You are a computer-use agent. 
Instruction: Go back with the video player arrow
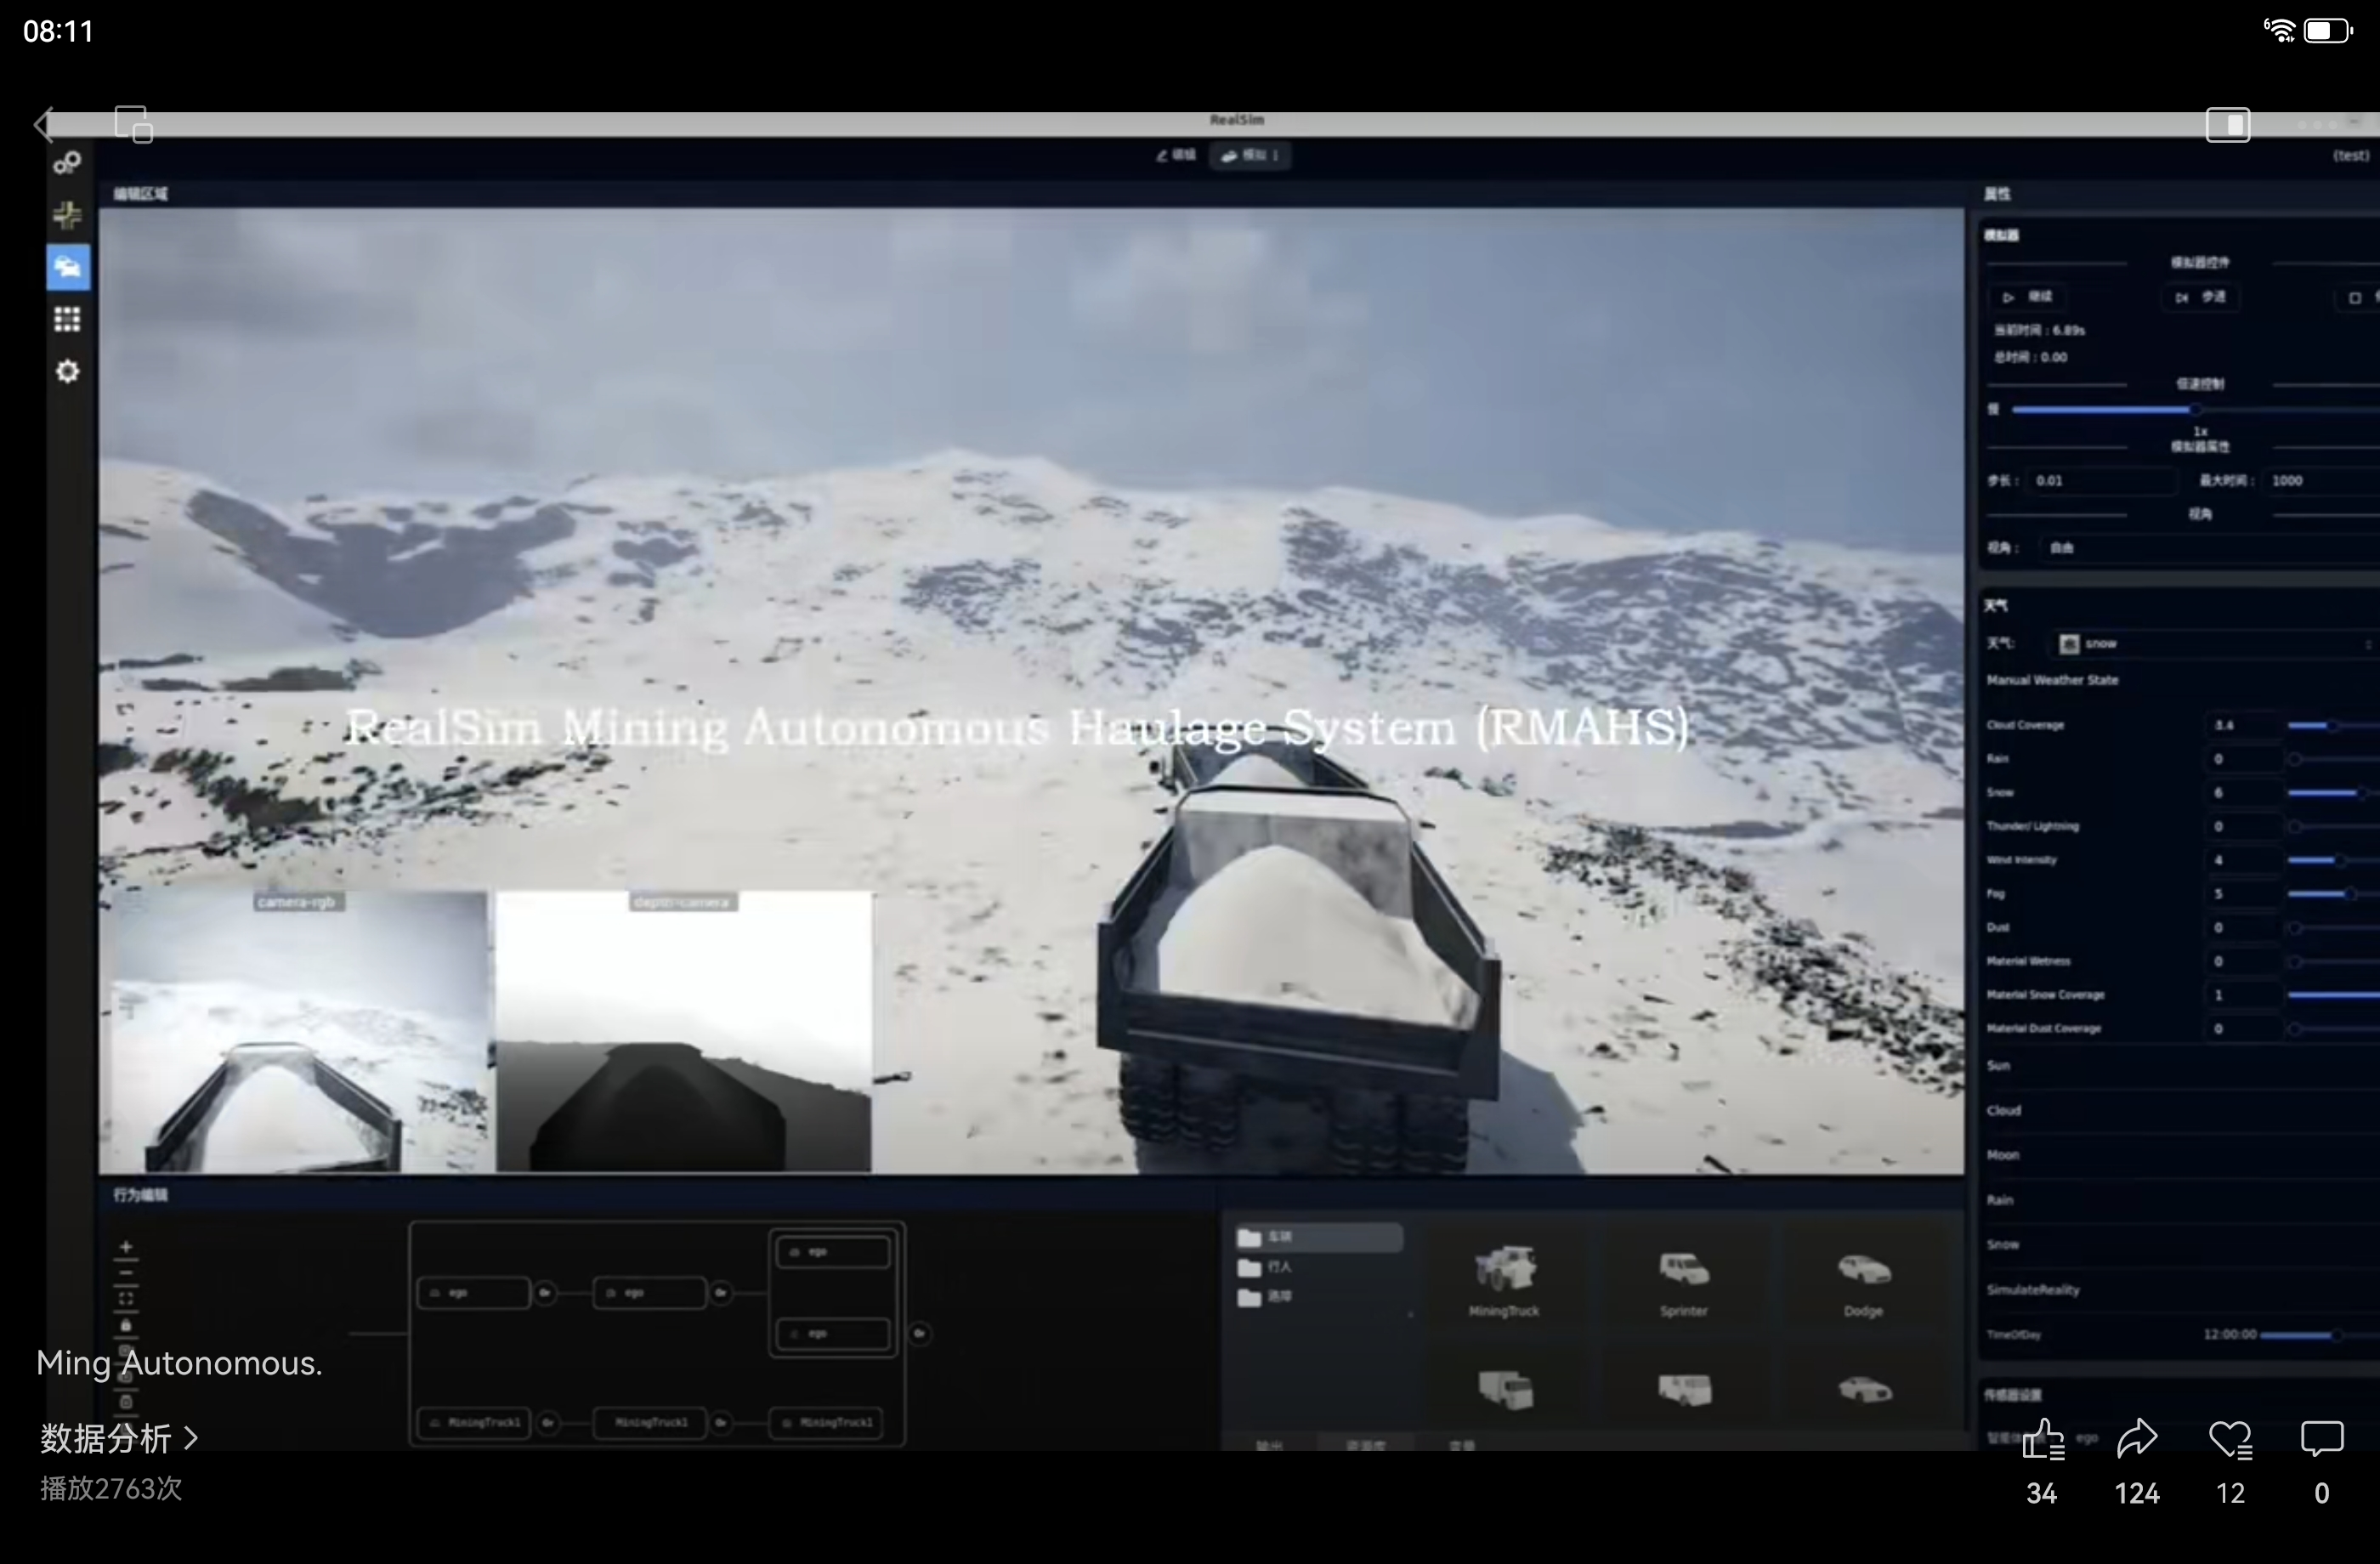click(x=42, y=125)
